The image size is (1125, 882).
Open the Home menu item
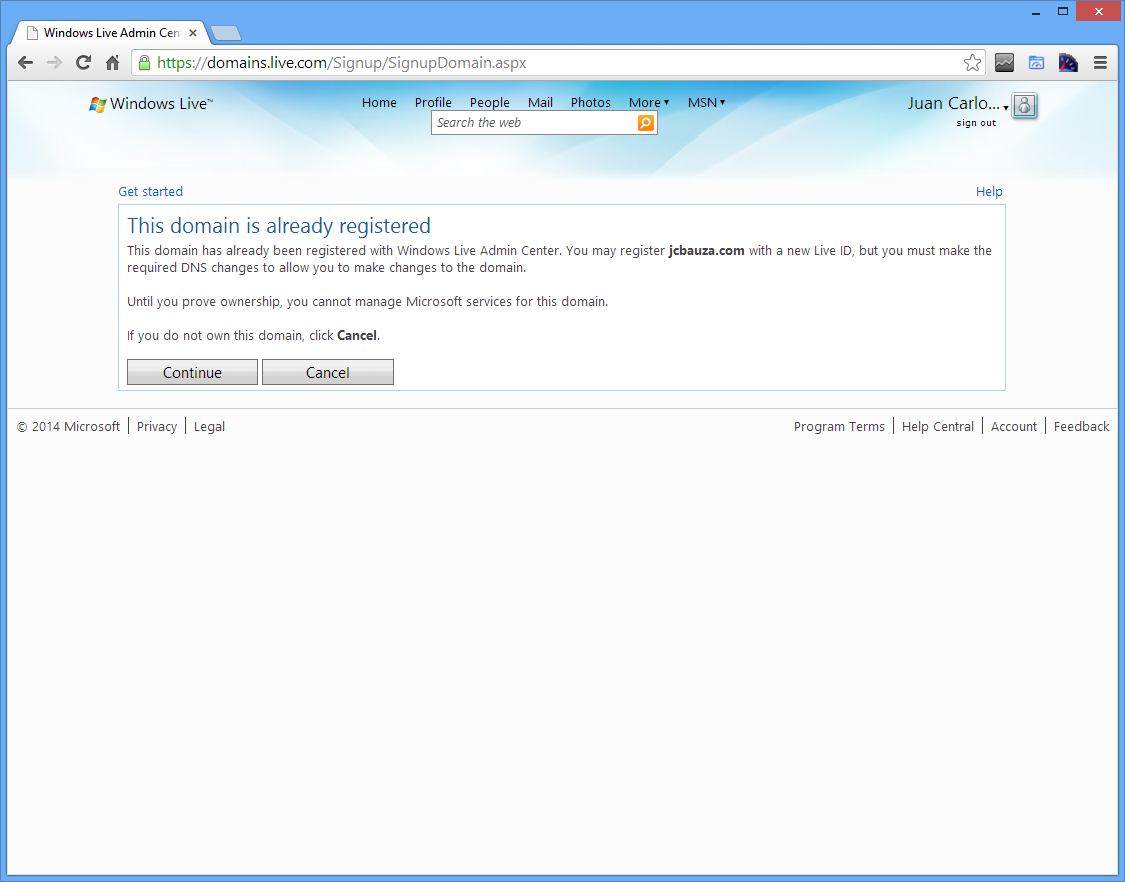(x=379, y=103)
